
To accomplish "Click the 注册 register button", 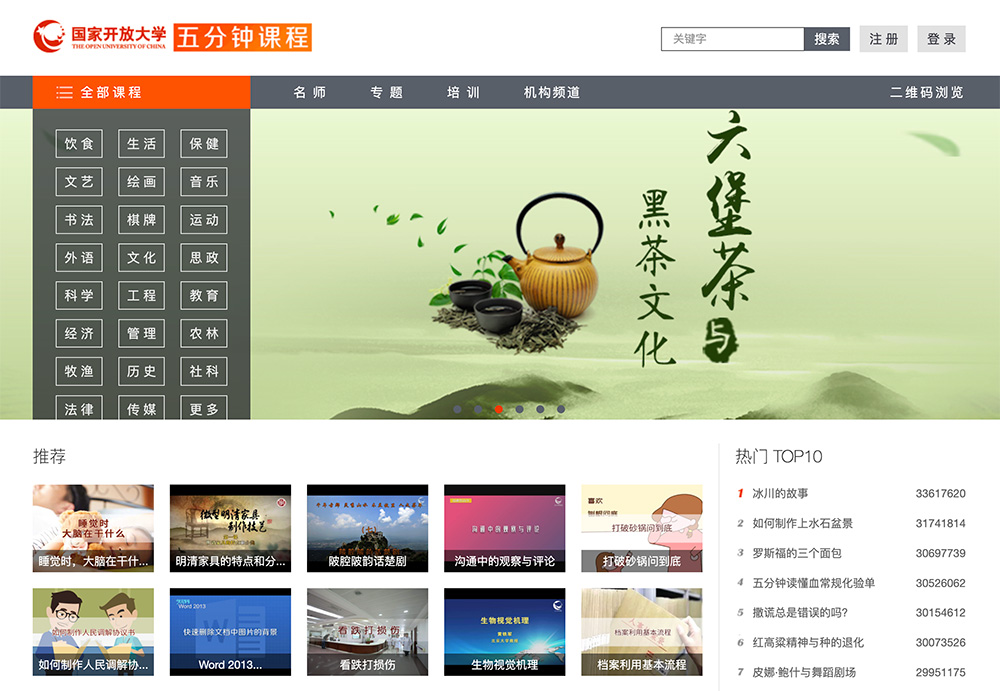I will coord(883,39).
